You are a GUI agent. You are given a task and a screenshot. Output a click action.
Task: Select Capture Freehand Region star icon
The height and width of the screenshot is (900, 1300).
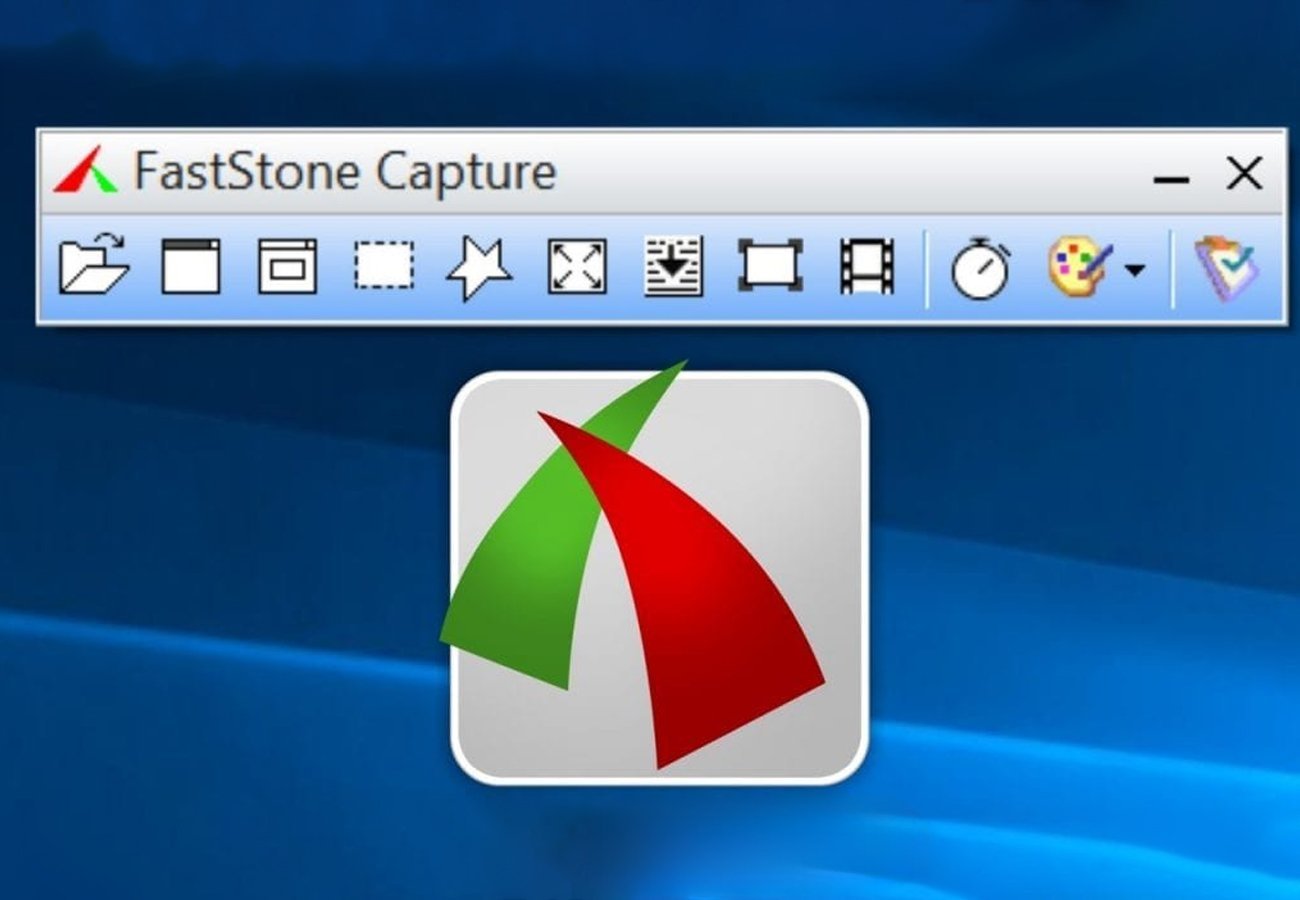[480, 268]
